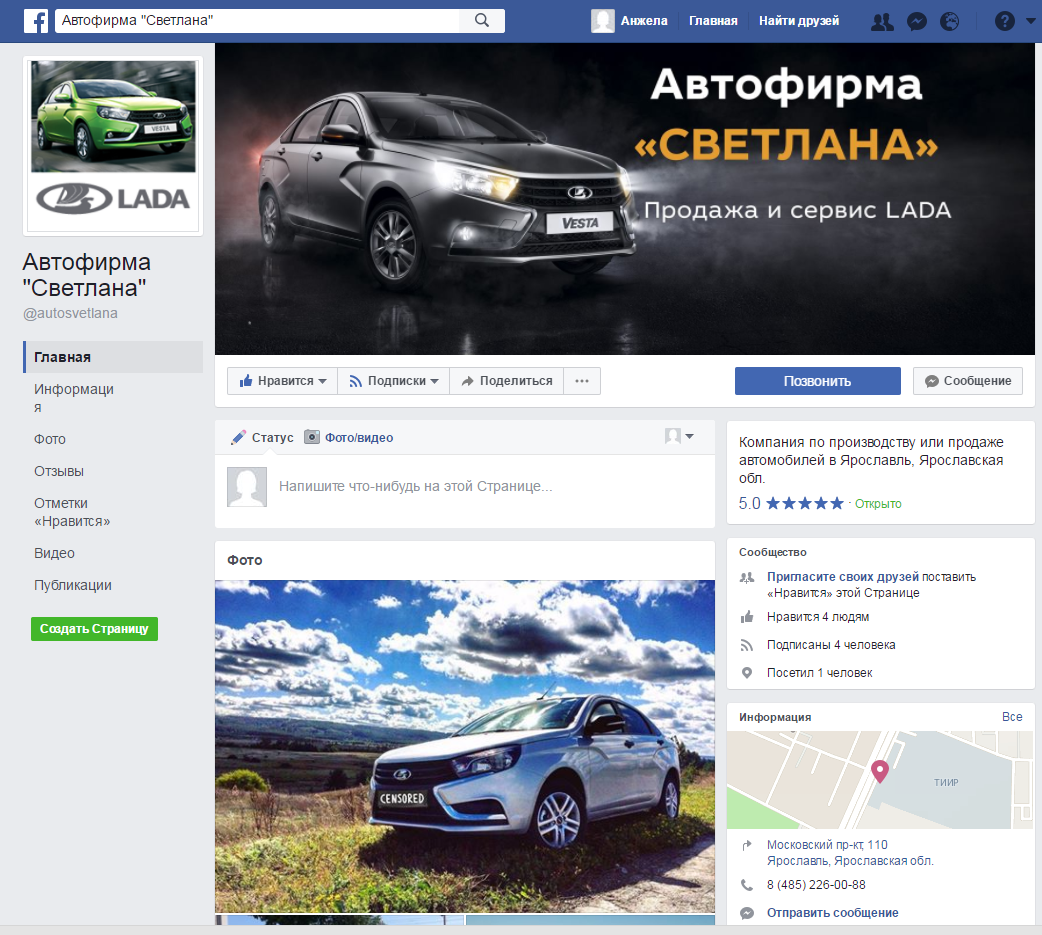Open the three dots more options button
Image resolution: width=1042 pixels, height=935 pixels.
(x=582, y=381)
